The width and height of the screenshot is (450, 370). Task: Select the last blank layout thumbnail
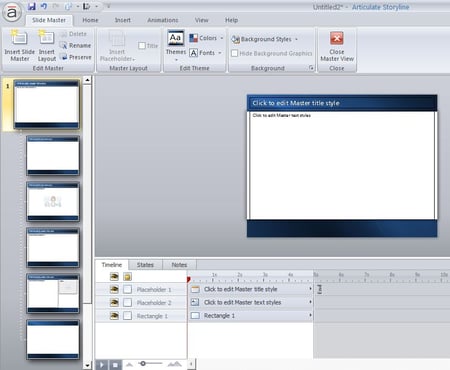tap(53, 339)
